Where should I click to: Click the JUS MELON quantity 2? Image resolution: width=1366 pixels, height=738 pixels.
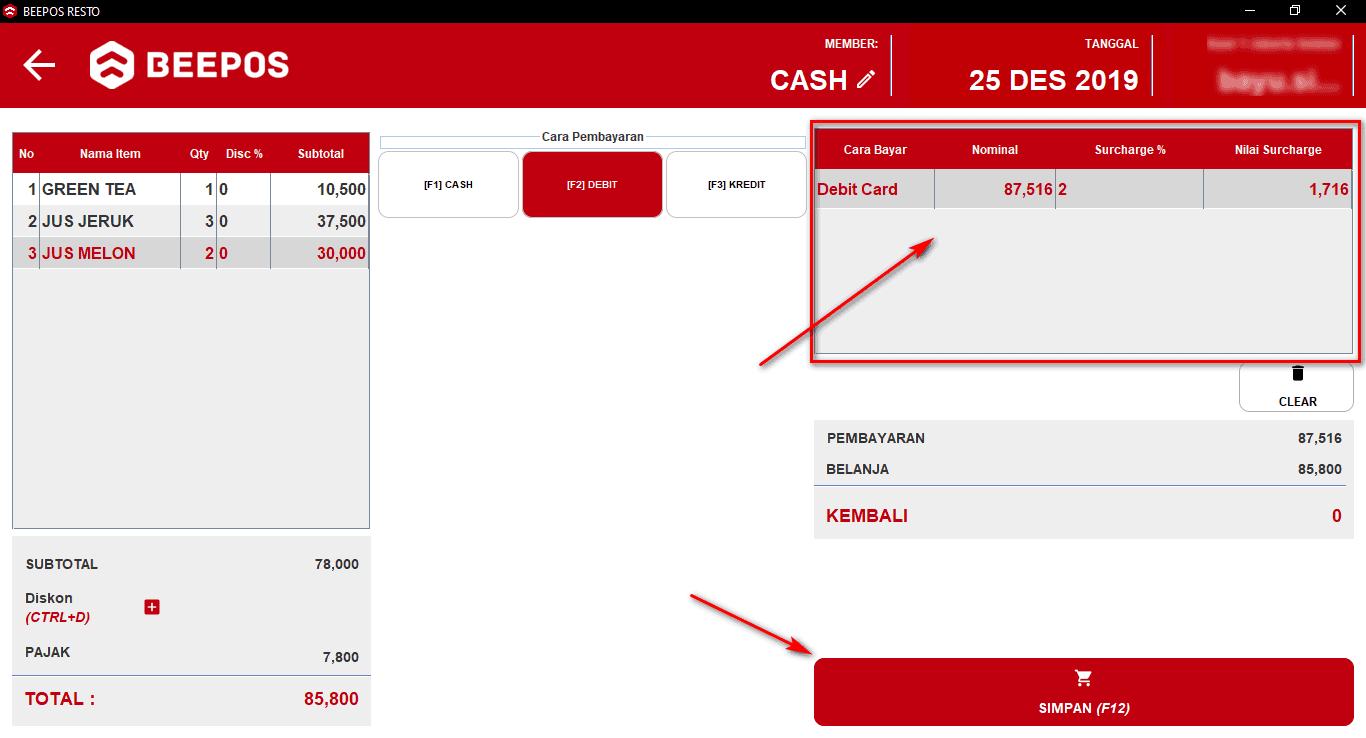click(209, 253)
